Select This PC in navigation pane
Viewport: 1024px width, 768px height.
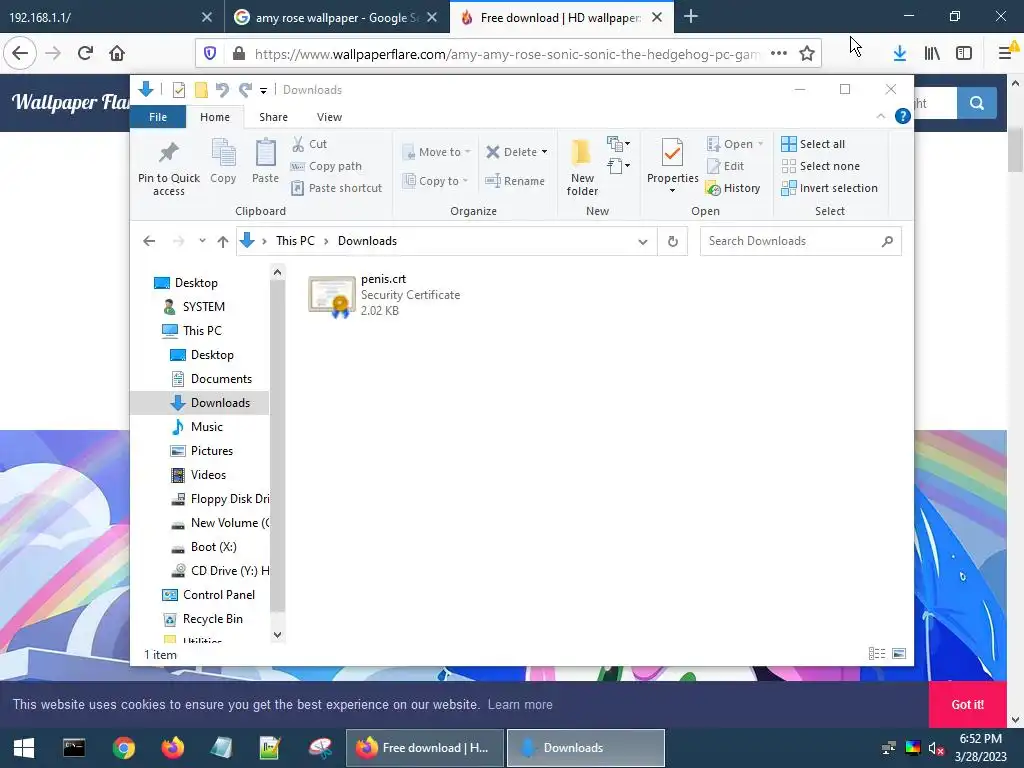(202, 331)
